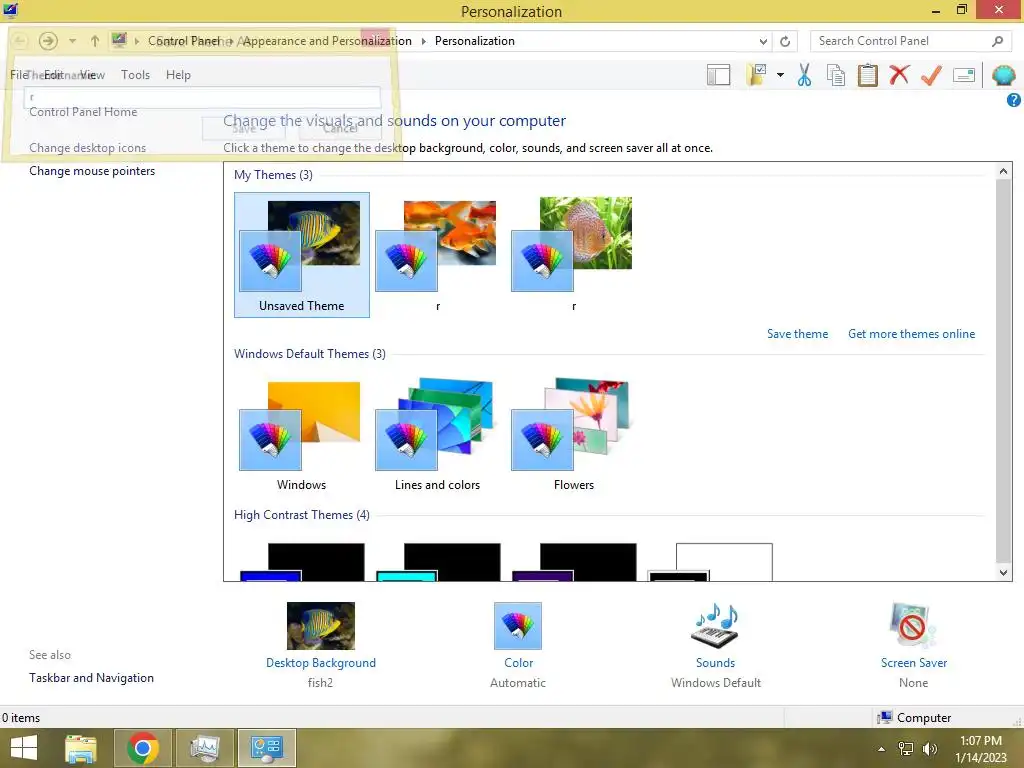Open Taskbar and Navigation link

click(91, 678)
